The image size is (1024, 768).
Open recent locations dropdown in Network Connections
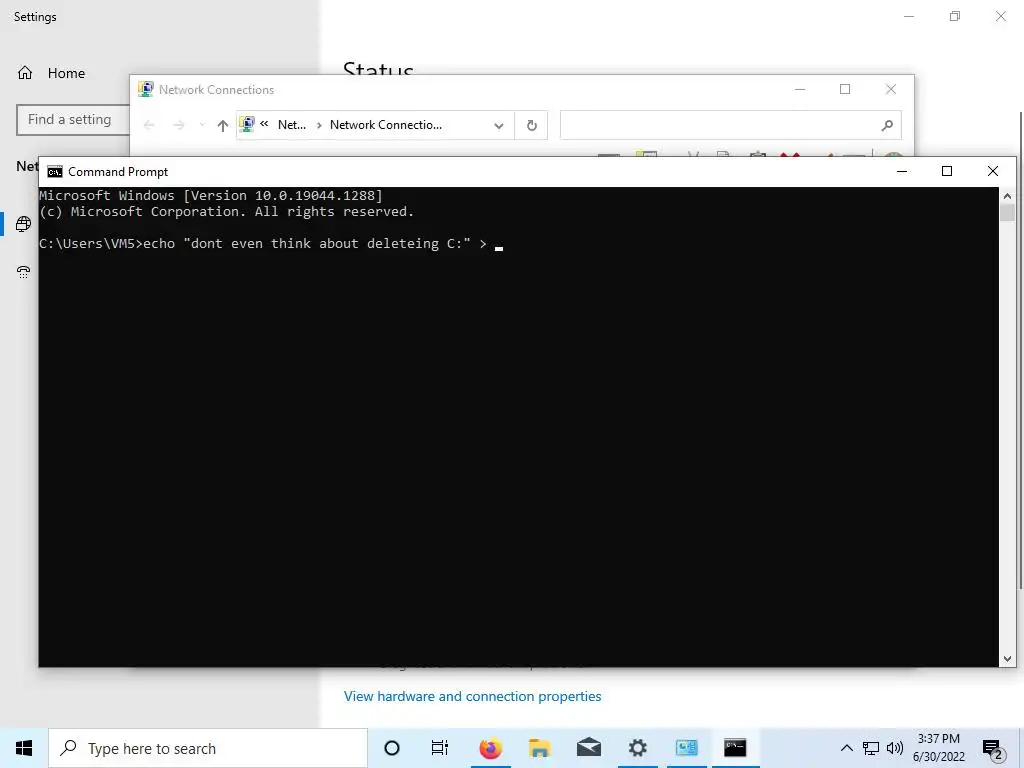pyautogui.click(x=202, y=125)
